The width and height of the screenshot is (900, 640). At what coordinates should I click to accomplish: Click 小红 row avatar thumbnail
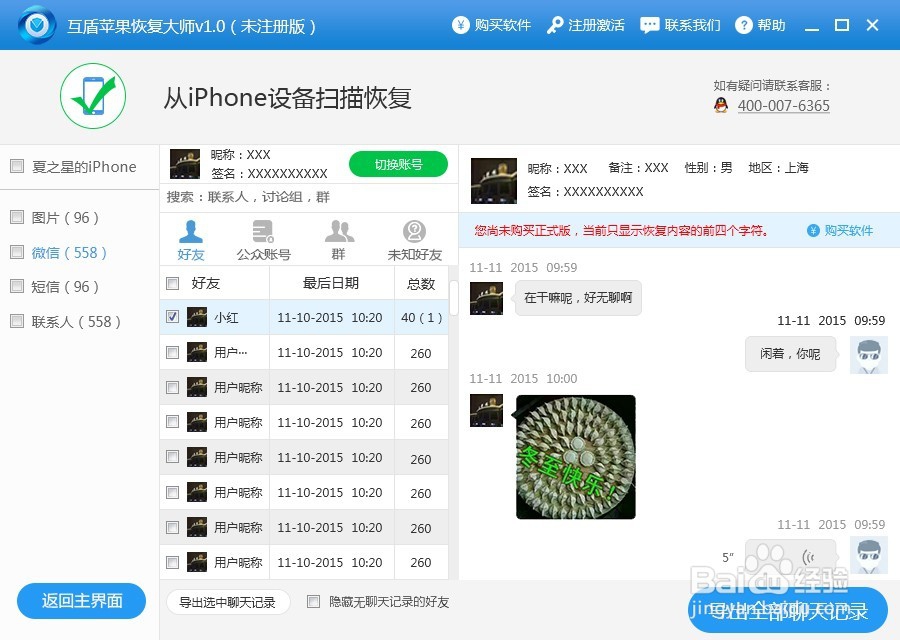point(197,317)
